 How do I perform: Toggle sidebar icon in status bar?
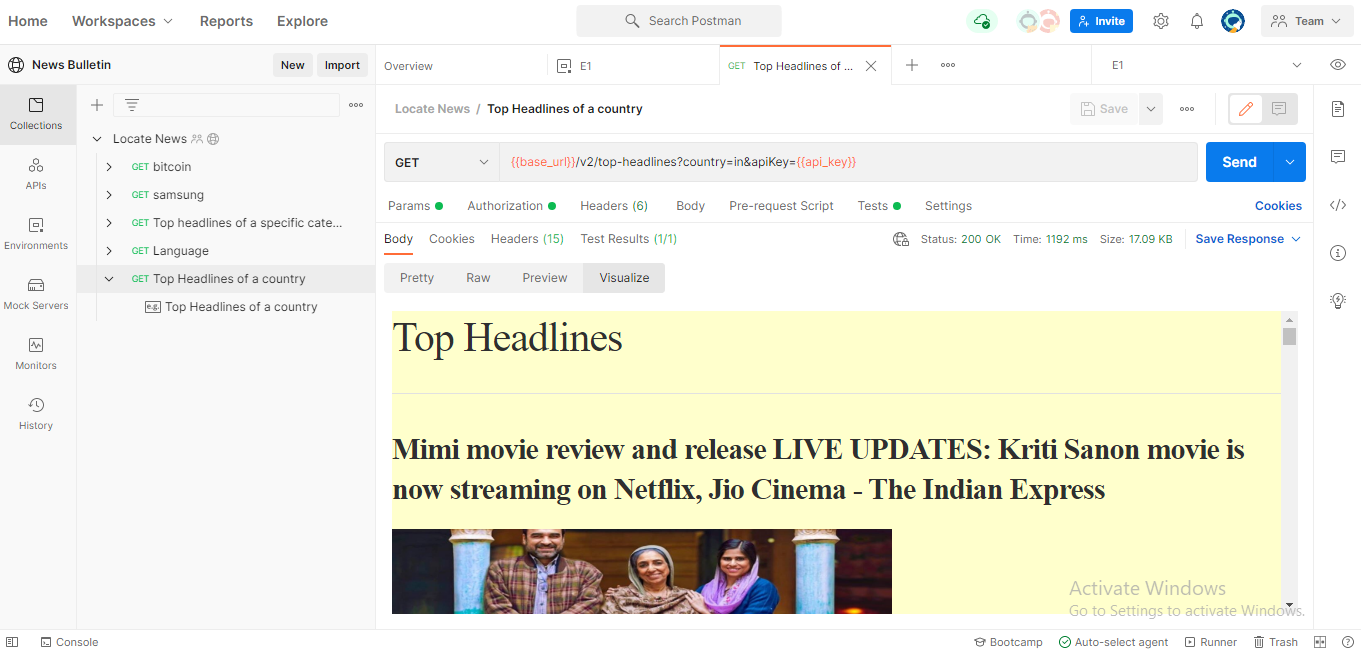(12, 642)
